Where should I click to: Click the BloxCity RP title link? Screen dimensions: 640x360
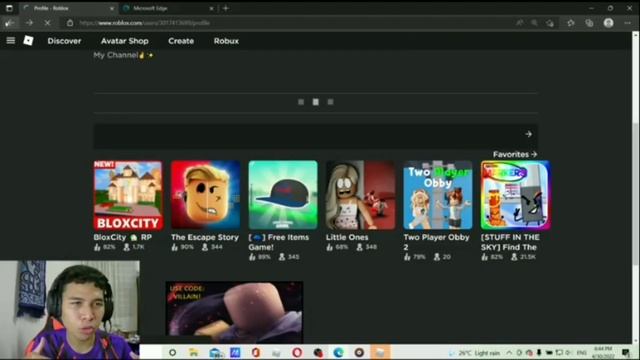(122, 237)
